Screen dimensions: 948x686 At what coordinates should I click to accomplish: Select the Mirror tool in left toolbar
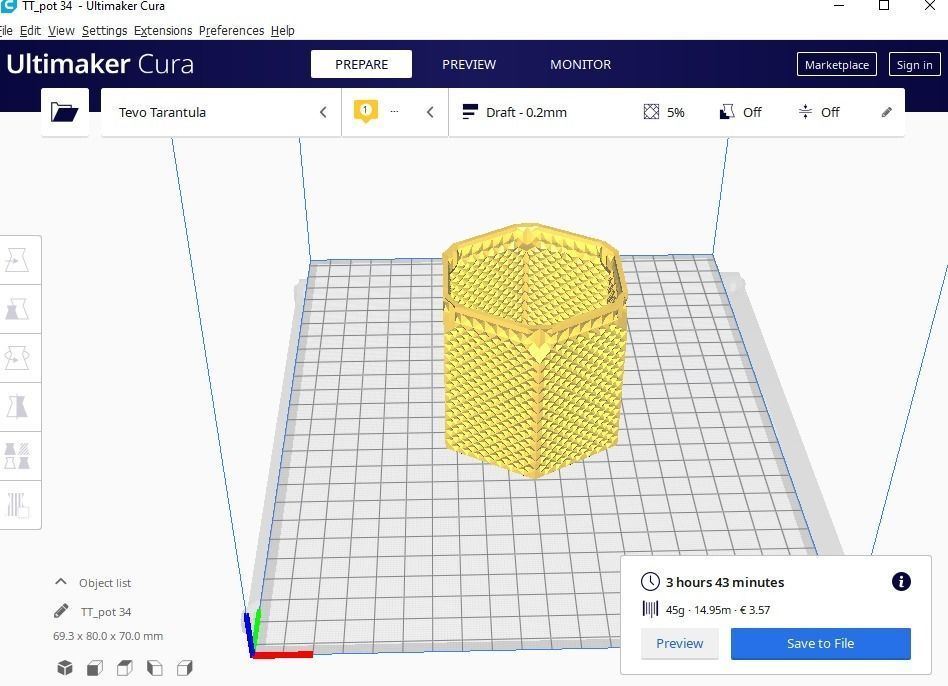tap(18, 407)
